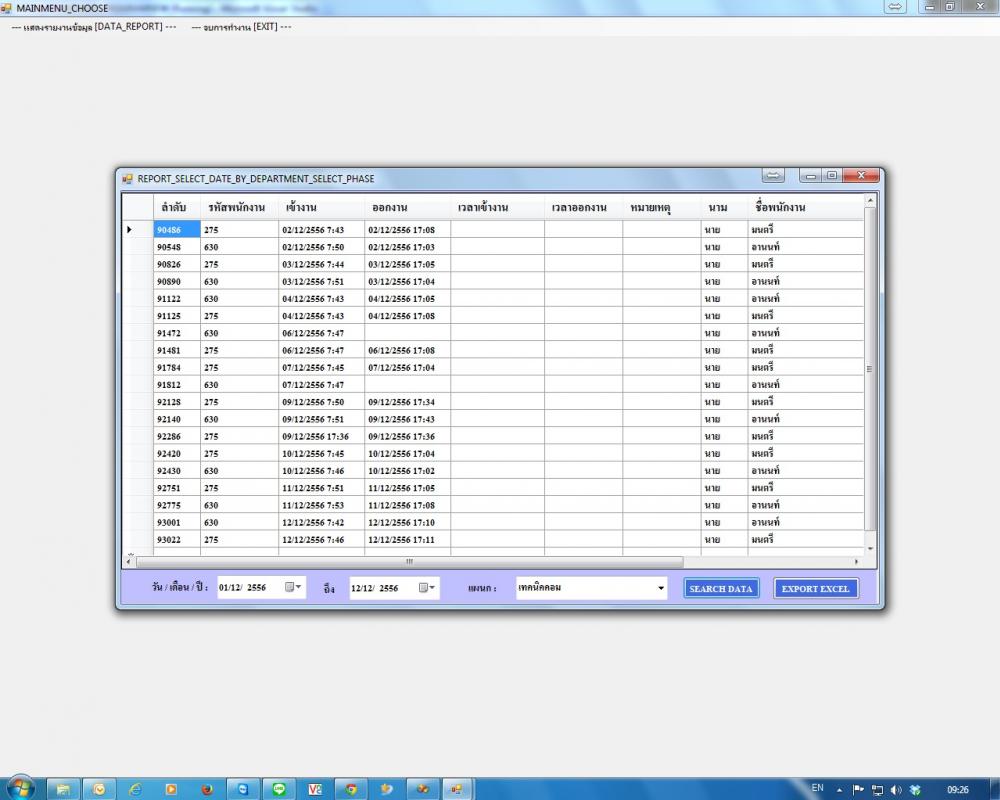Screen dimensions: 1000x800
Task: Click the taskbar clock showing 09:26
Action: [x=957, y=790]
